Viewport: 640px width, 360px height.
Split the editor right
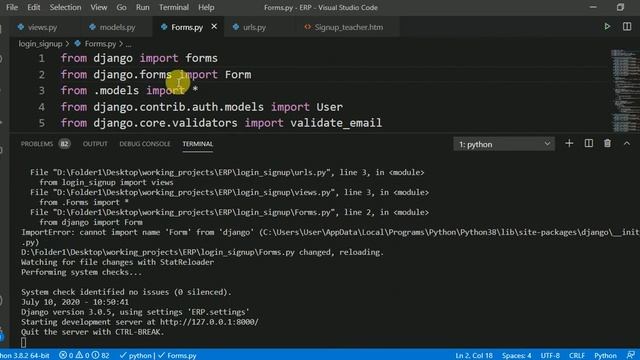[627, 27]
